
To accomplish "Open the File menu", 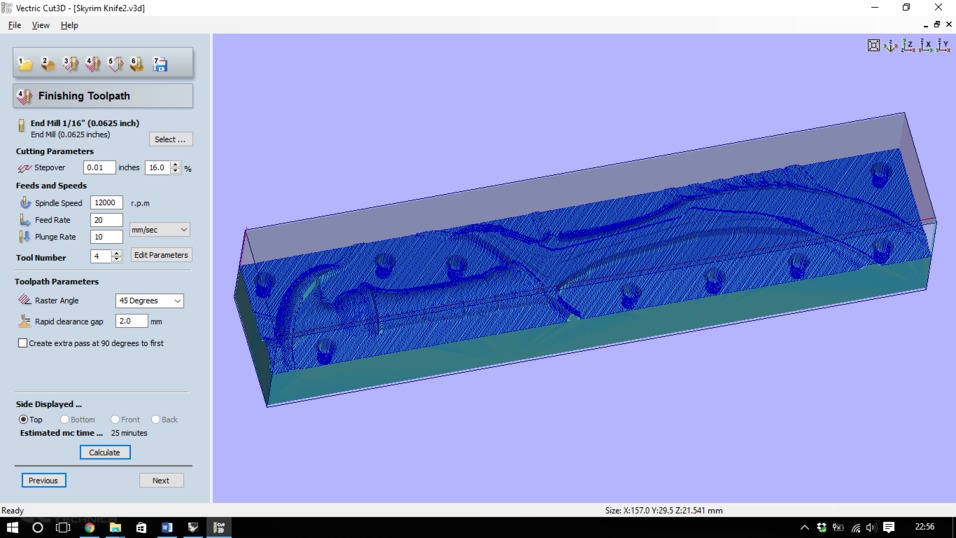I will [x=15, y=25].
